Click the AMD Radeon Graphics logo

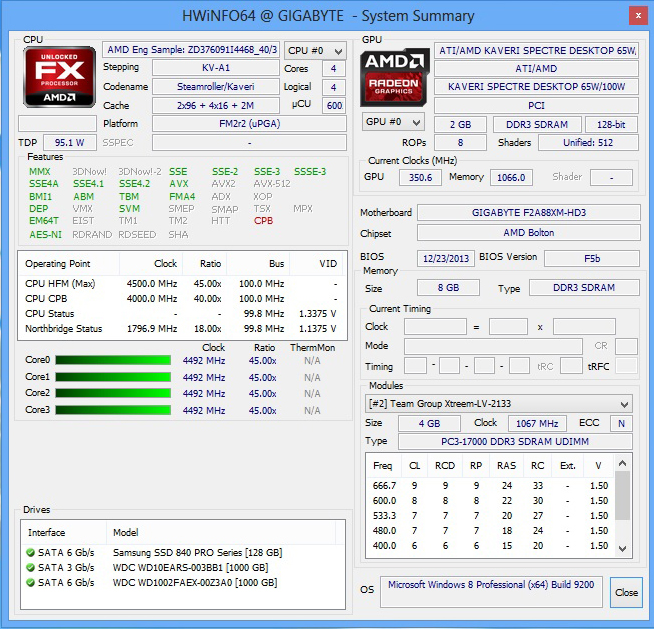(395, 77)
